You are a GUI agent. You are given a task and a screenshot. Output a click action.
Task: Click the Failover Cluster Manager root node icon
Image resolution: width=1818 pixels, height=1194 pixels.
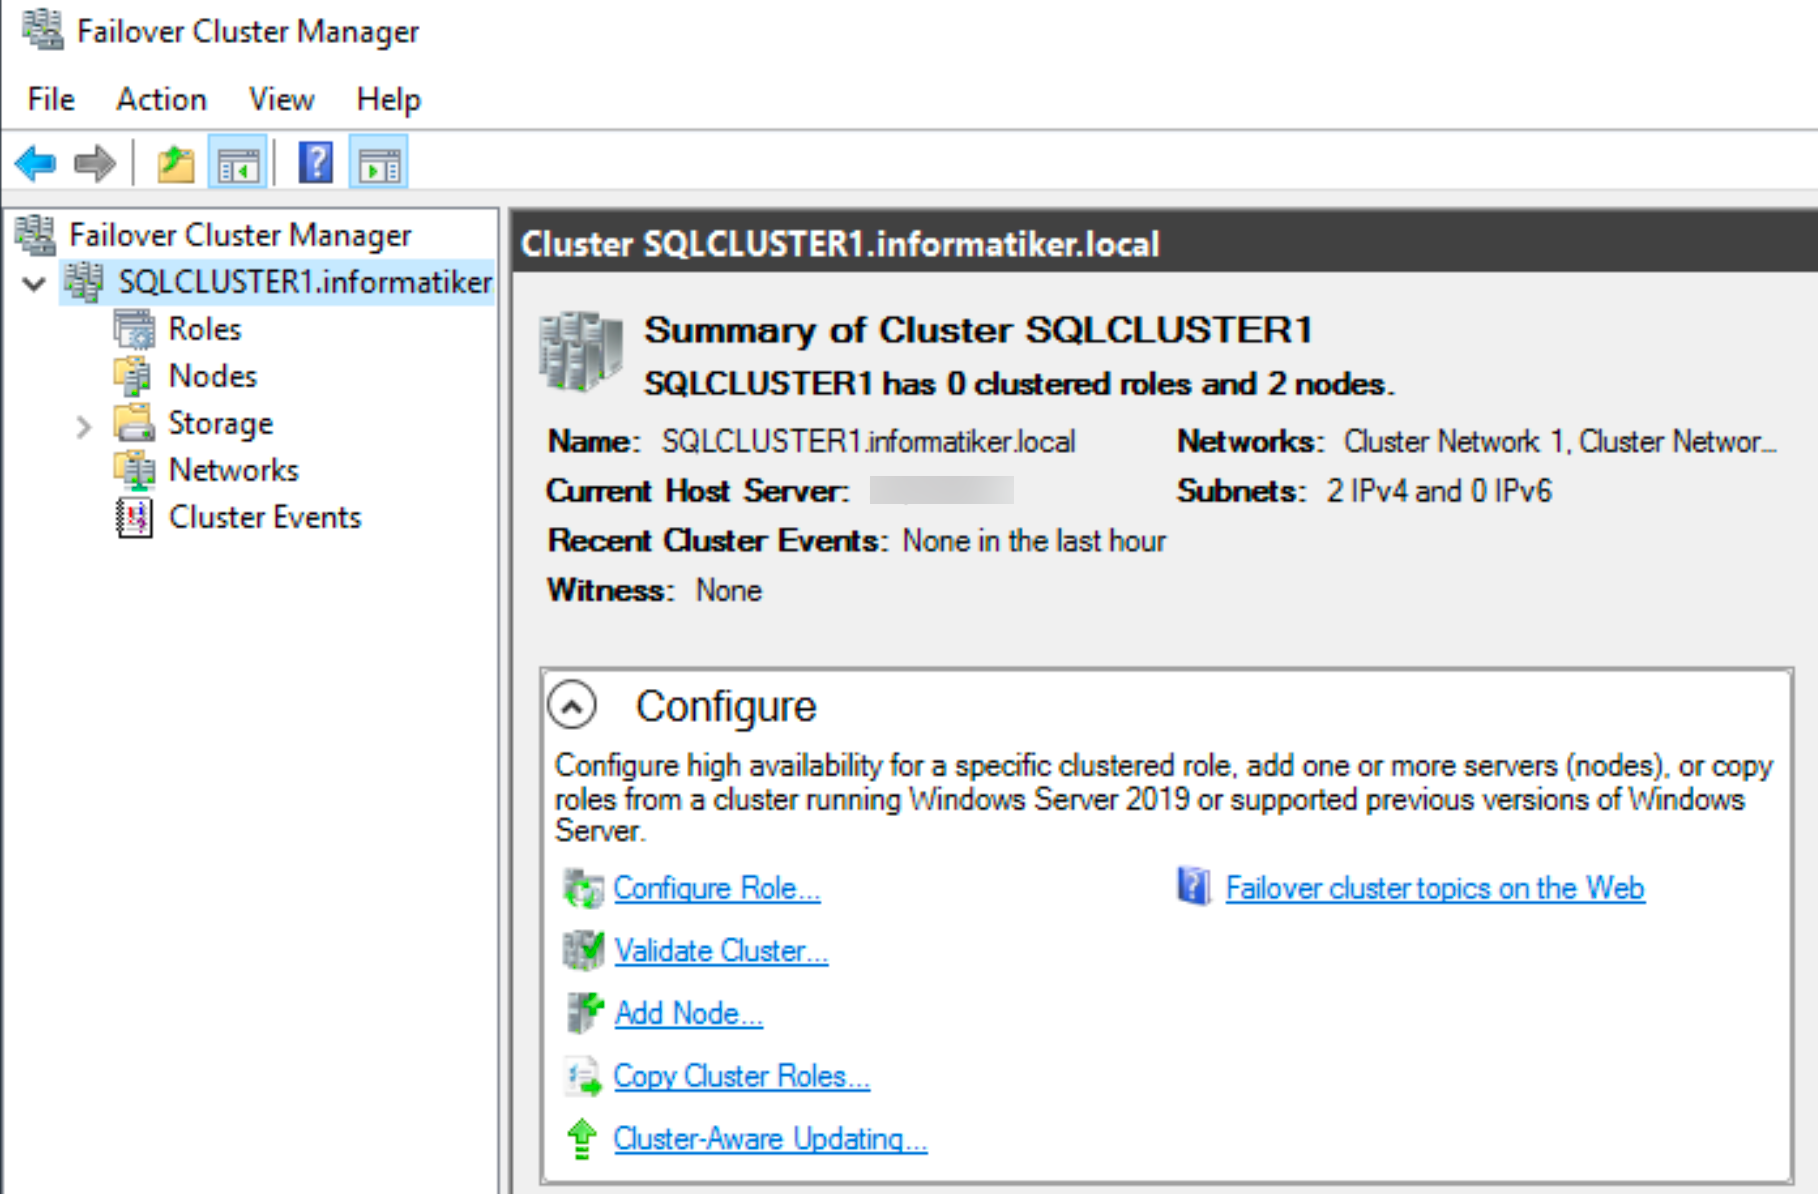click(36, 234)
